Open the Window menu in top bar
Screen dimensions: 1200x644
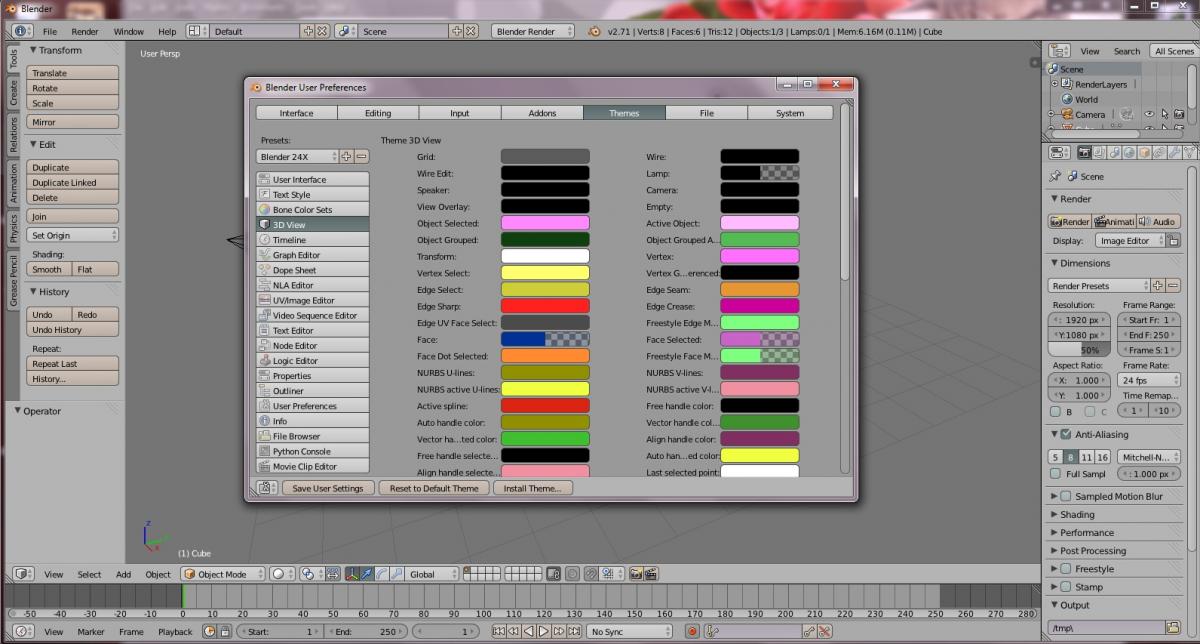pos(128,31)
